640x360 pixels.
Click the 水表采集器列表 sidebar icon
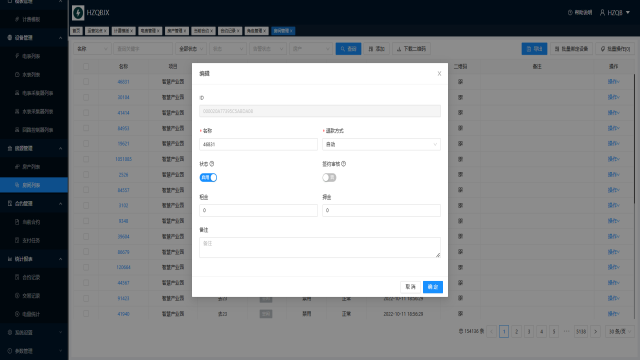pyautogui.click(x=17, y=111)
